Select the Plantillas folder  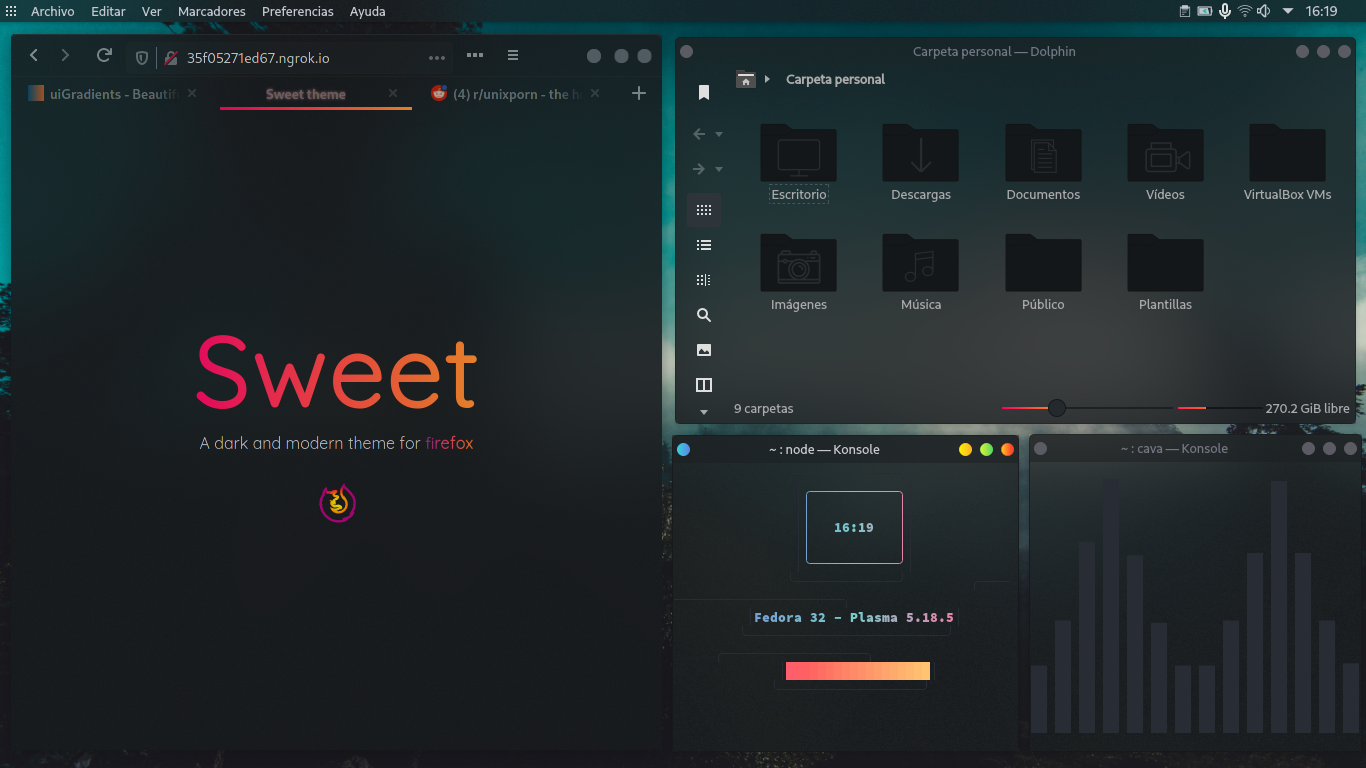click(x=1165, y=273)
